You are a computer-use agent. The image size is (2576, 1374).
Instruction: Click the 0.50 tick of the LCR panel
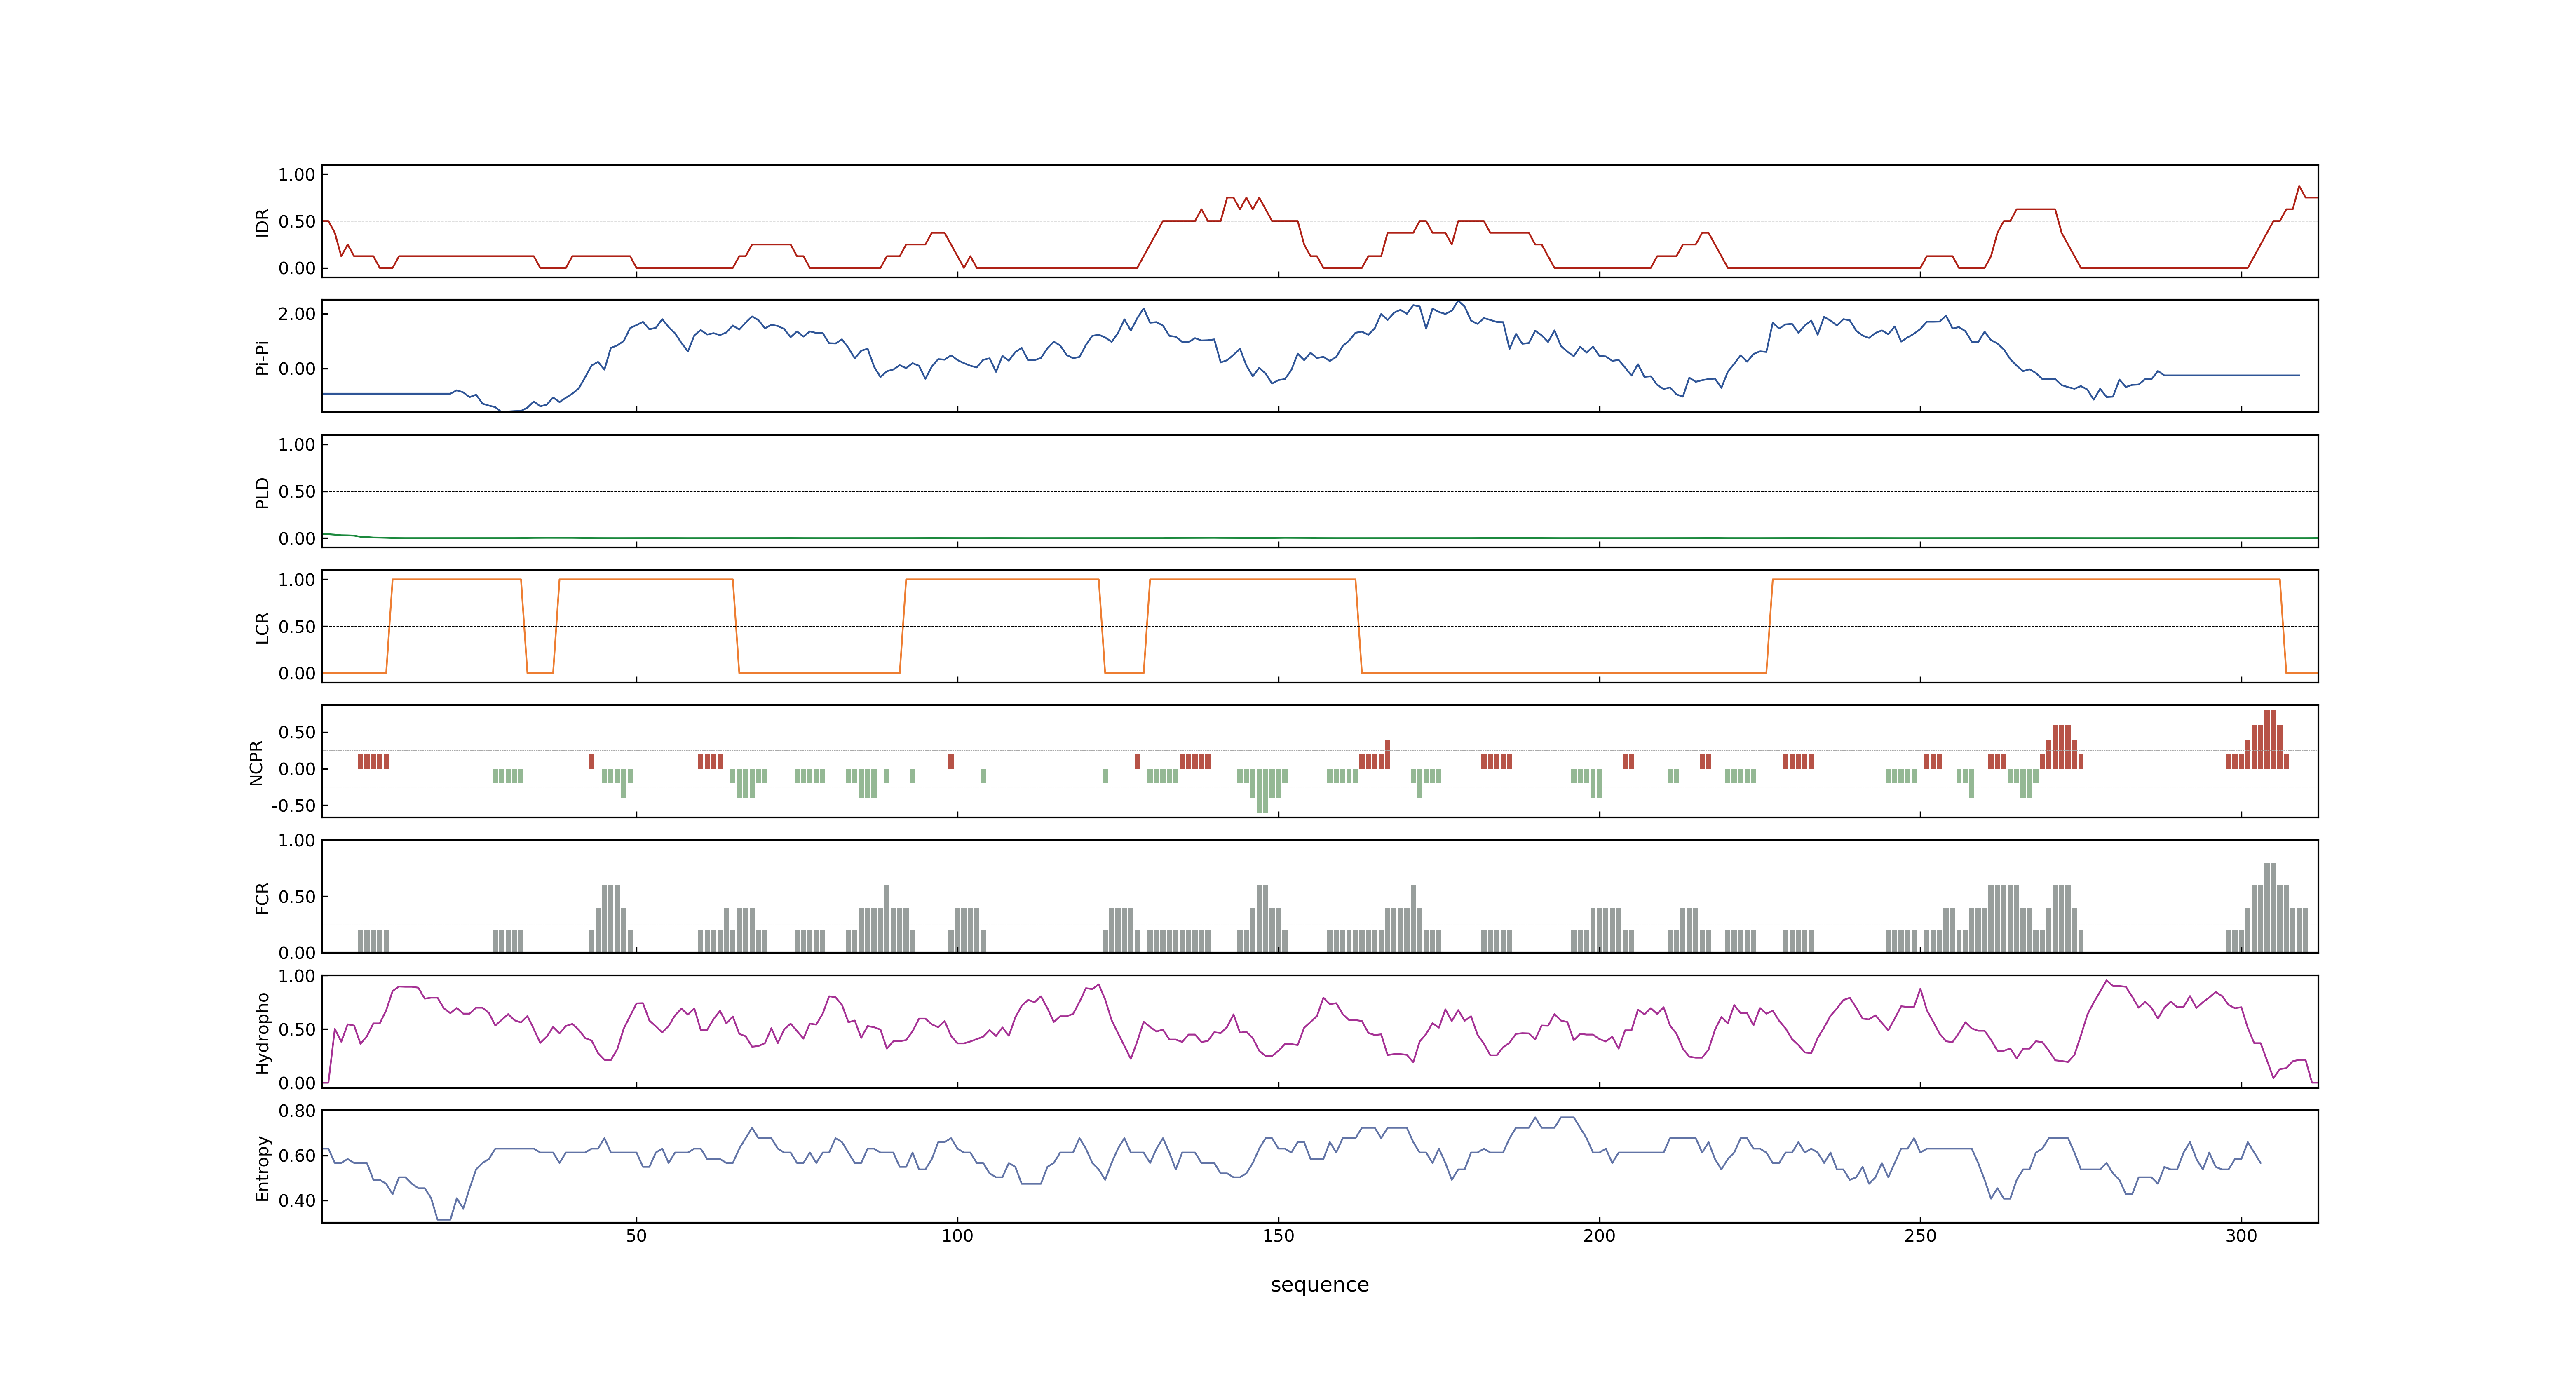pos(297,627)
